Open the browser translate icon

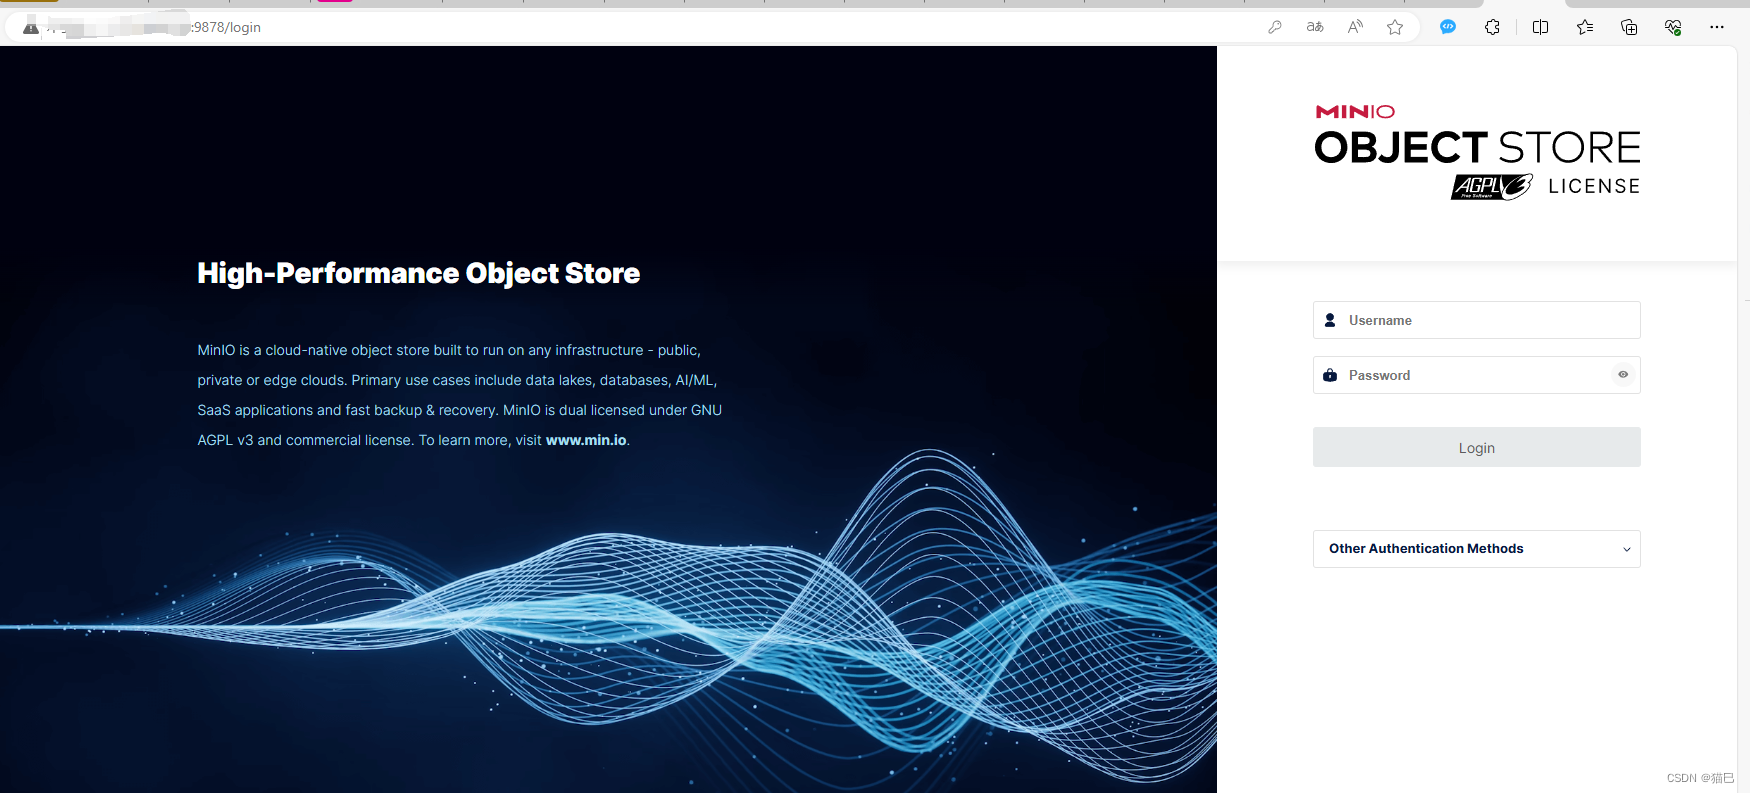pos(1315,27)
